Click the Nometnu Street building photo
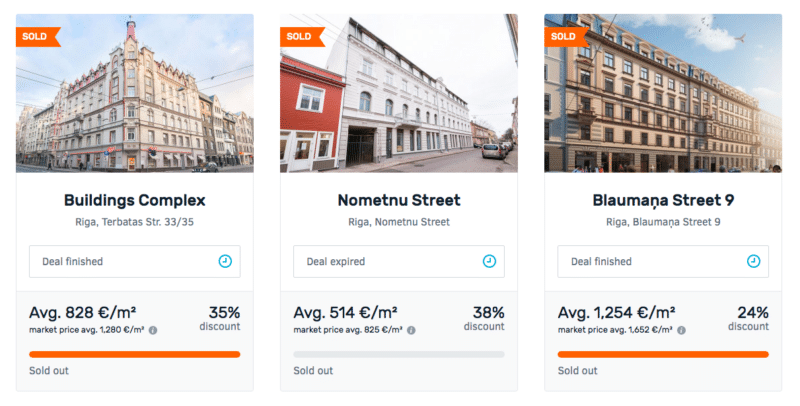Image resolution: width=800 pixels, height=406 pixels. click(x=399, y=93)
